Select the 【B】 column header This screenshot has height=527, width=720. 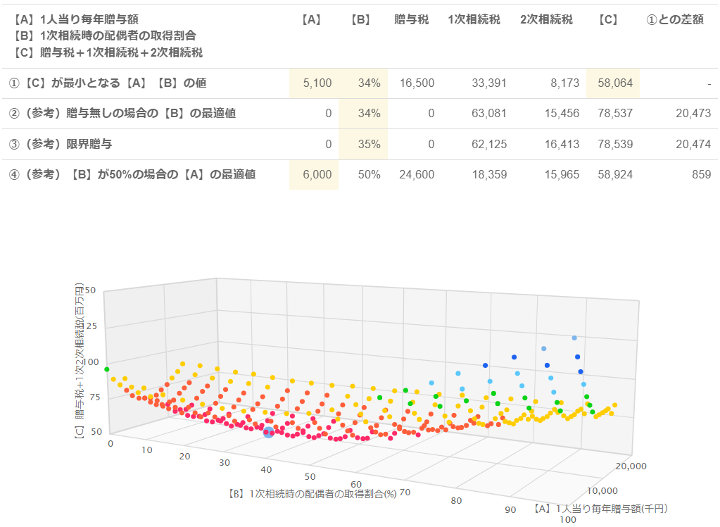click(x=361, y=19)
